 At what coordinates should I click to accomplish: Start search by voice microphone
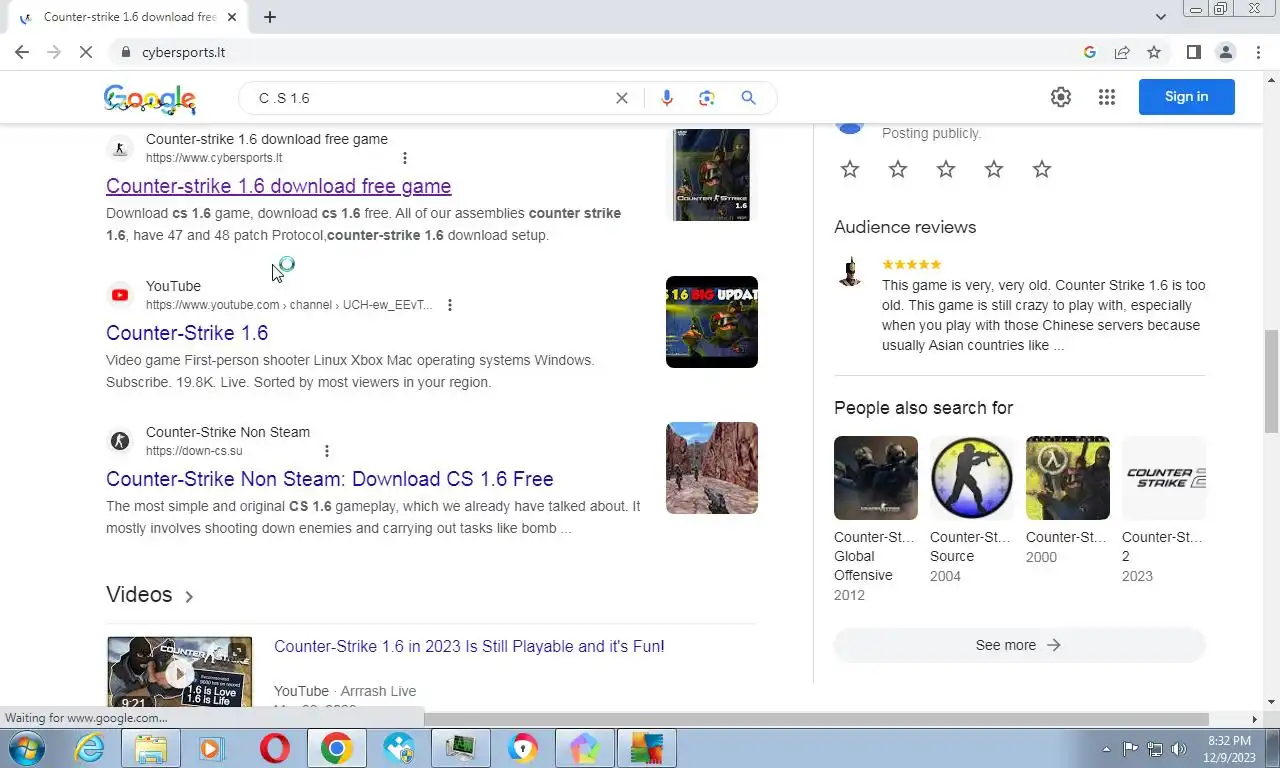[x=667, y=98]
